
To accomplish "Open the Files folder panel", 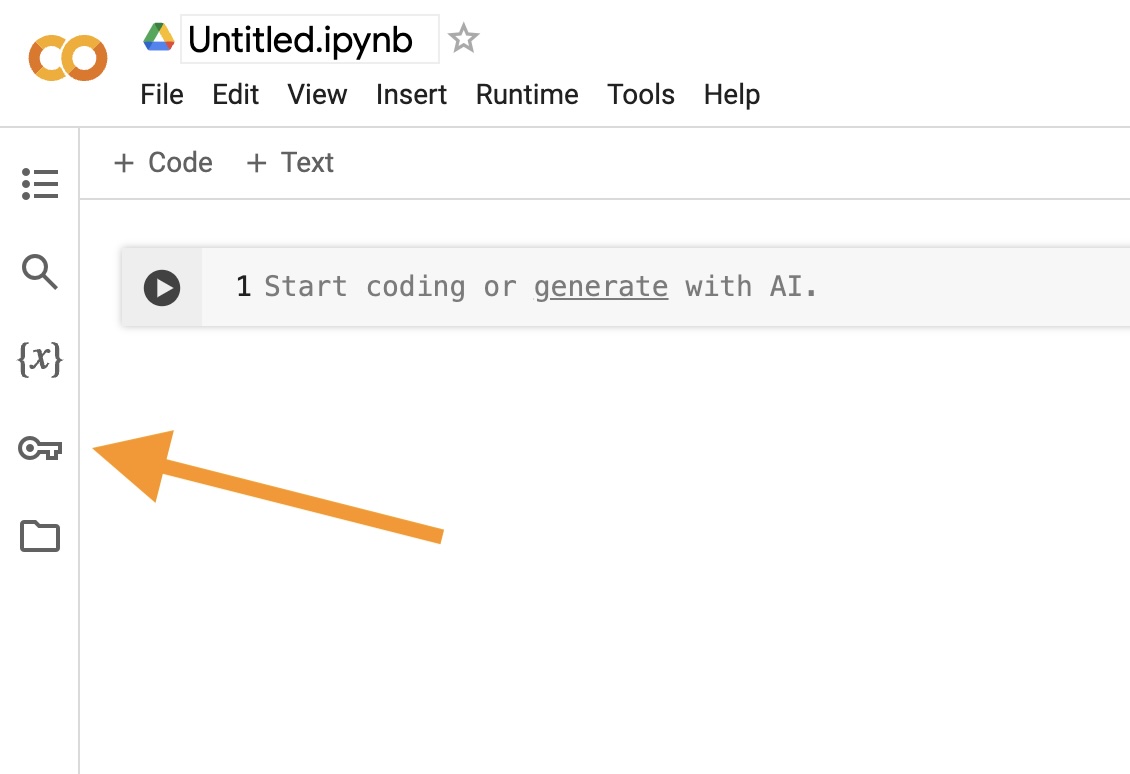I will 40,536.
